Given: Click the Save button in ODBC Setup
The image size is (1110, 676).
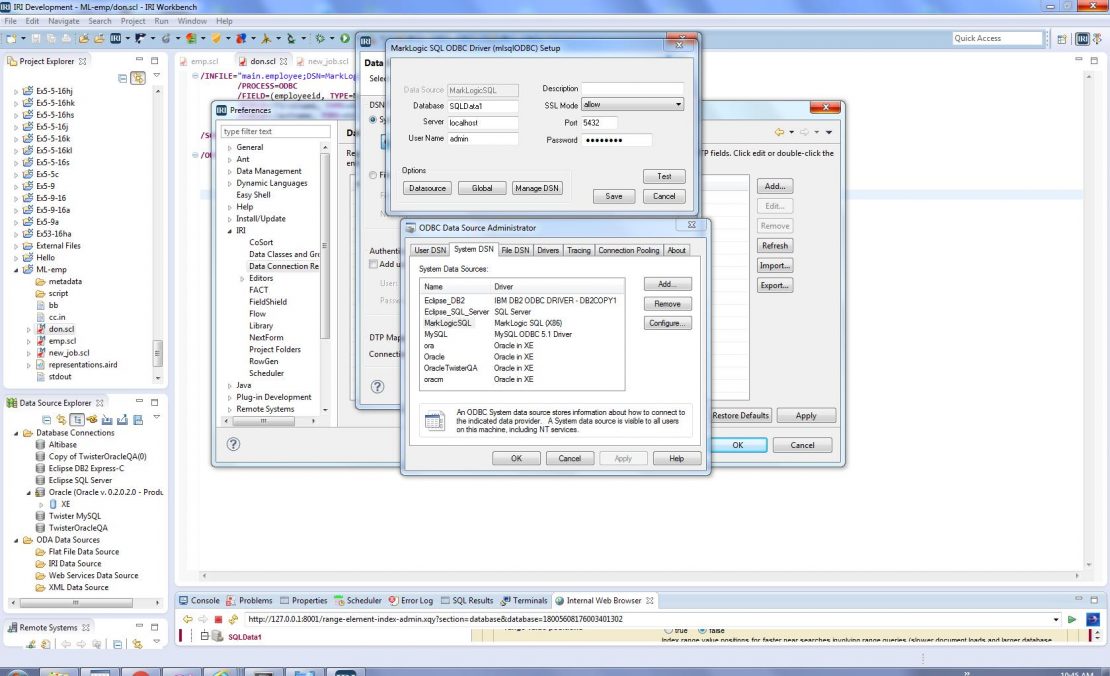Looking at the screenshot, I should (x=614, y=196).
